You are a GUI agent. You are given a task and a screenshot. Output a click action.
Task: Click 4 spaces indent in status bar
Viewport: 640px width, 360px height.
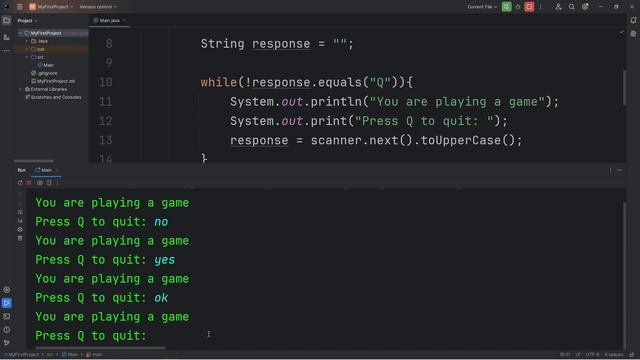(x=613, y=355)
